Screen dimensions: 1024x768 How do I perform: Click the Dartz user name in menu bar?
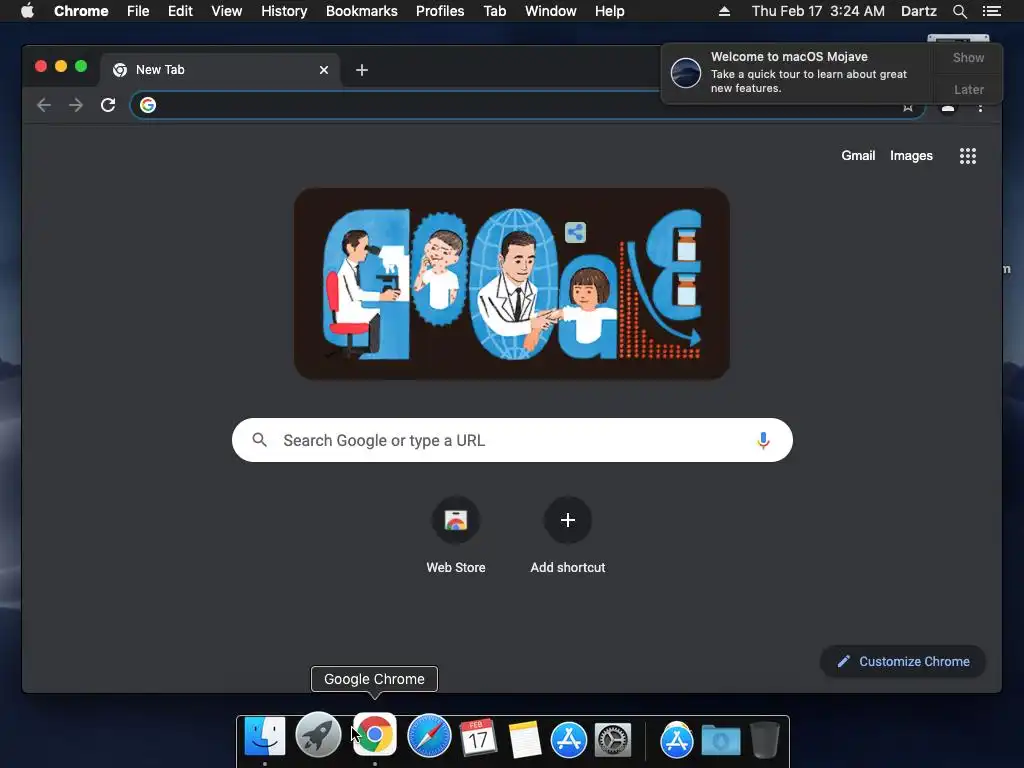click(x=919, y=11)
